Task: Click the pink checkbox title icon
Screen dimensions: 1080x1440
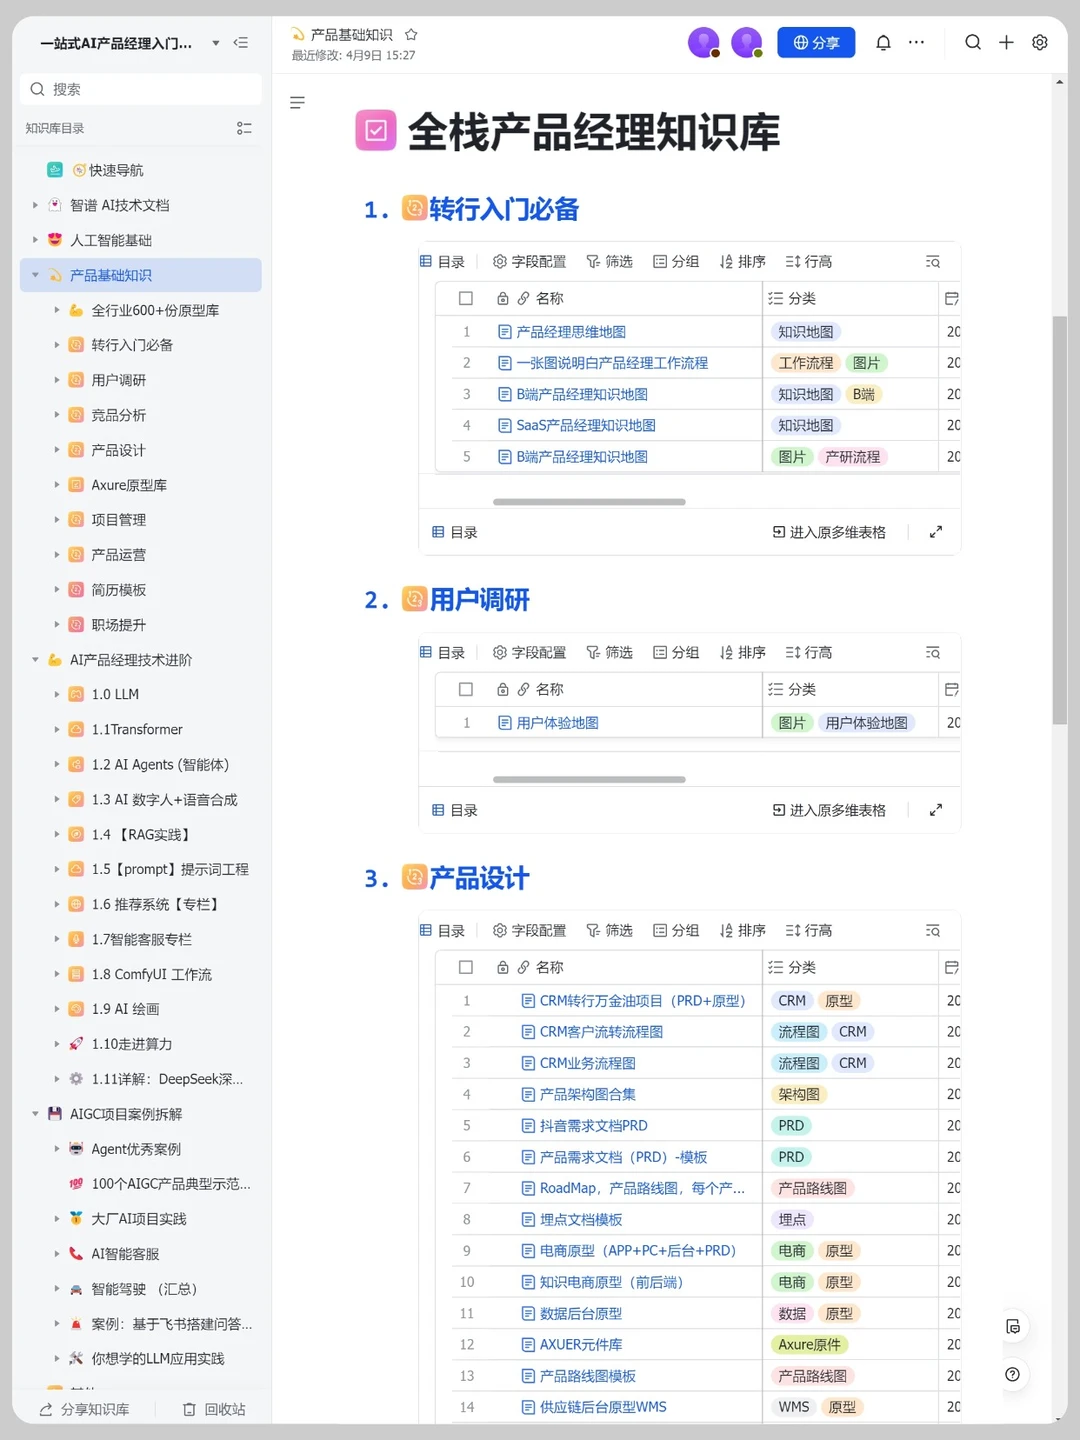Action: pos(376,131)
